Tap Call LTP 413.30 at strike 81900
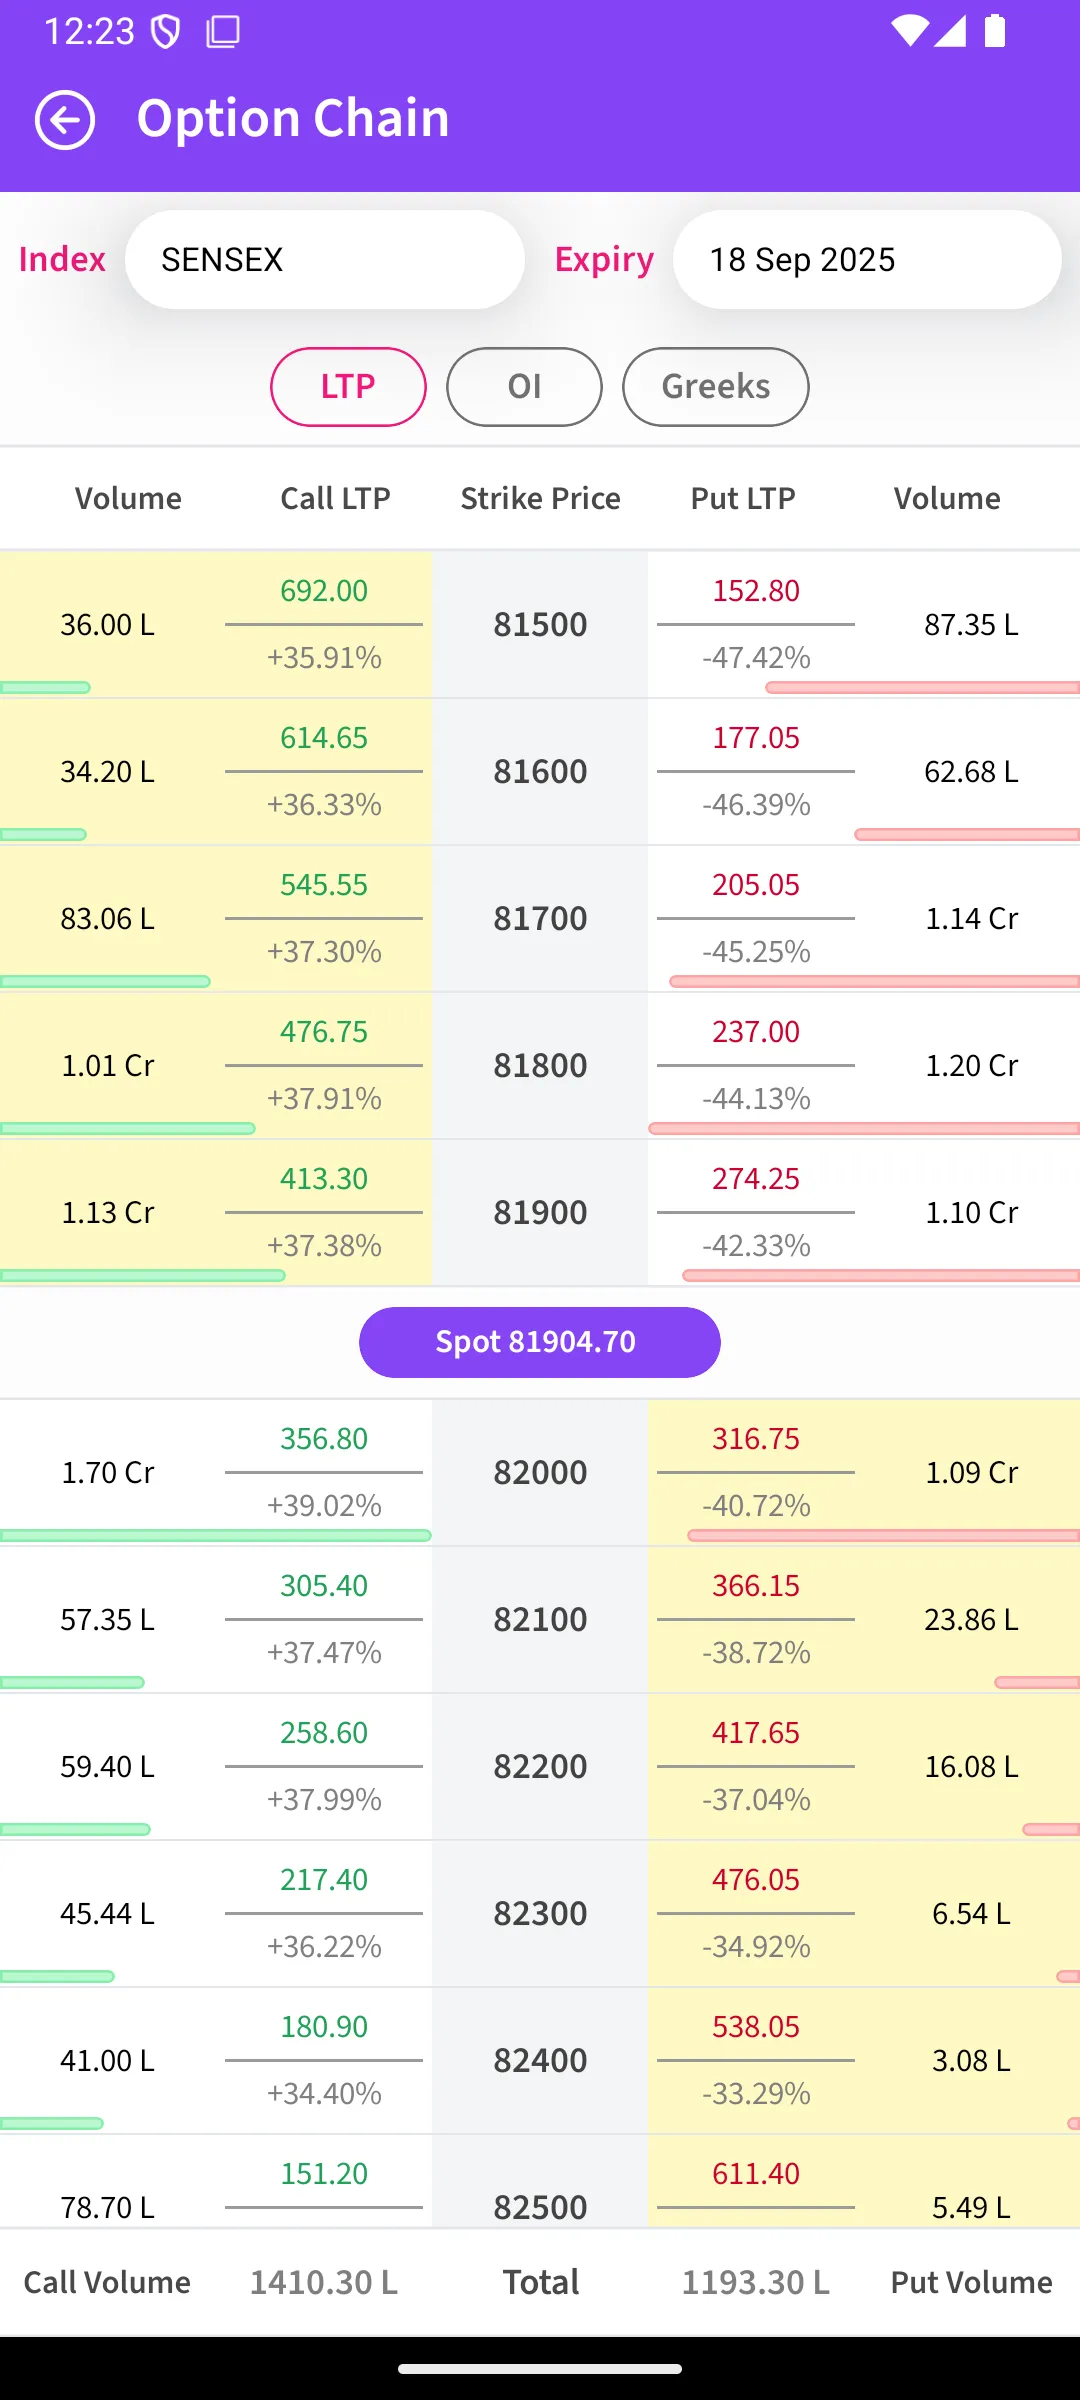1080x2400 pixels. [x=324, y=1179]
